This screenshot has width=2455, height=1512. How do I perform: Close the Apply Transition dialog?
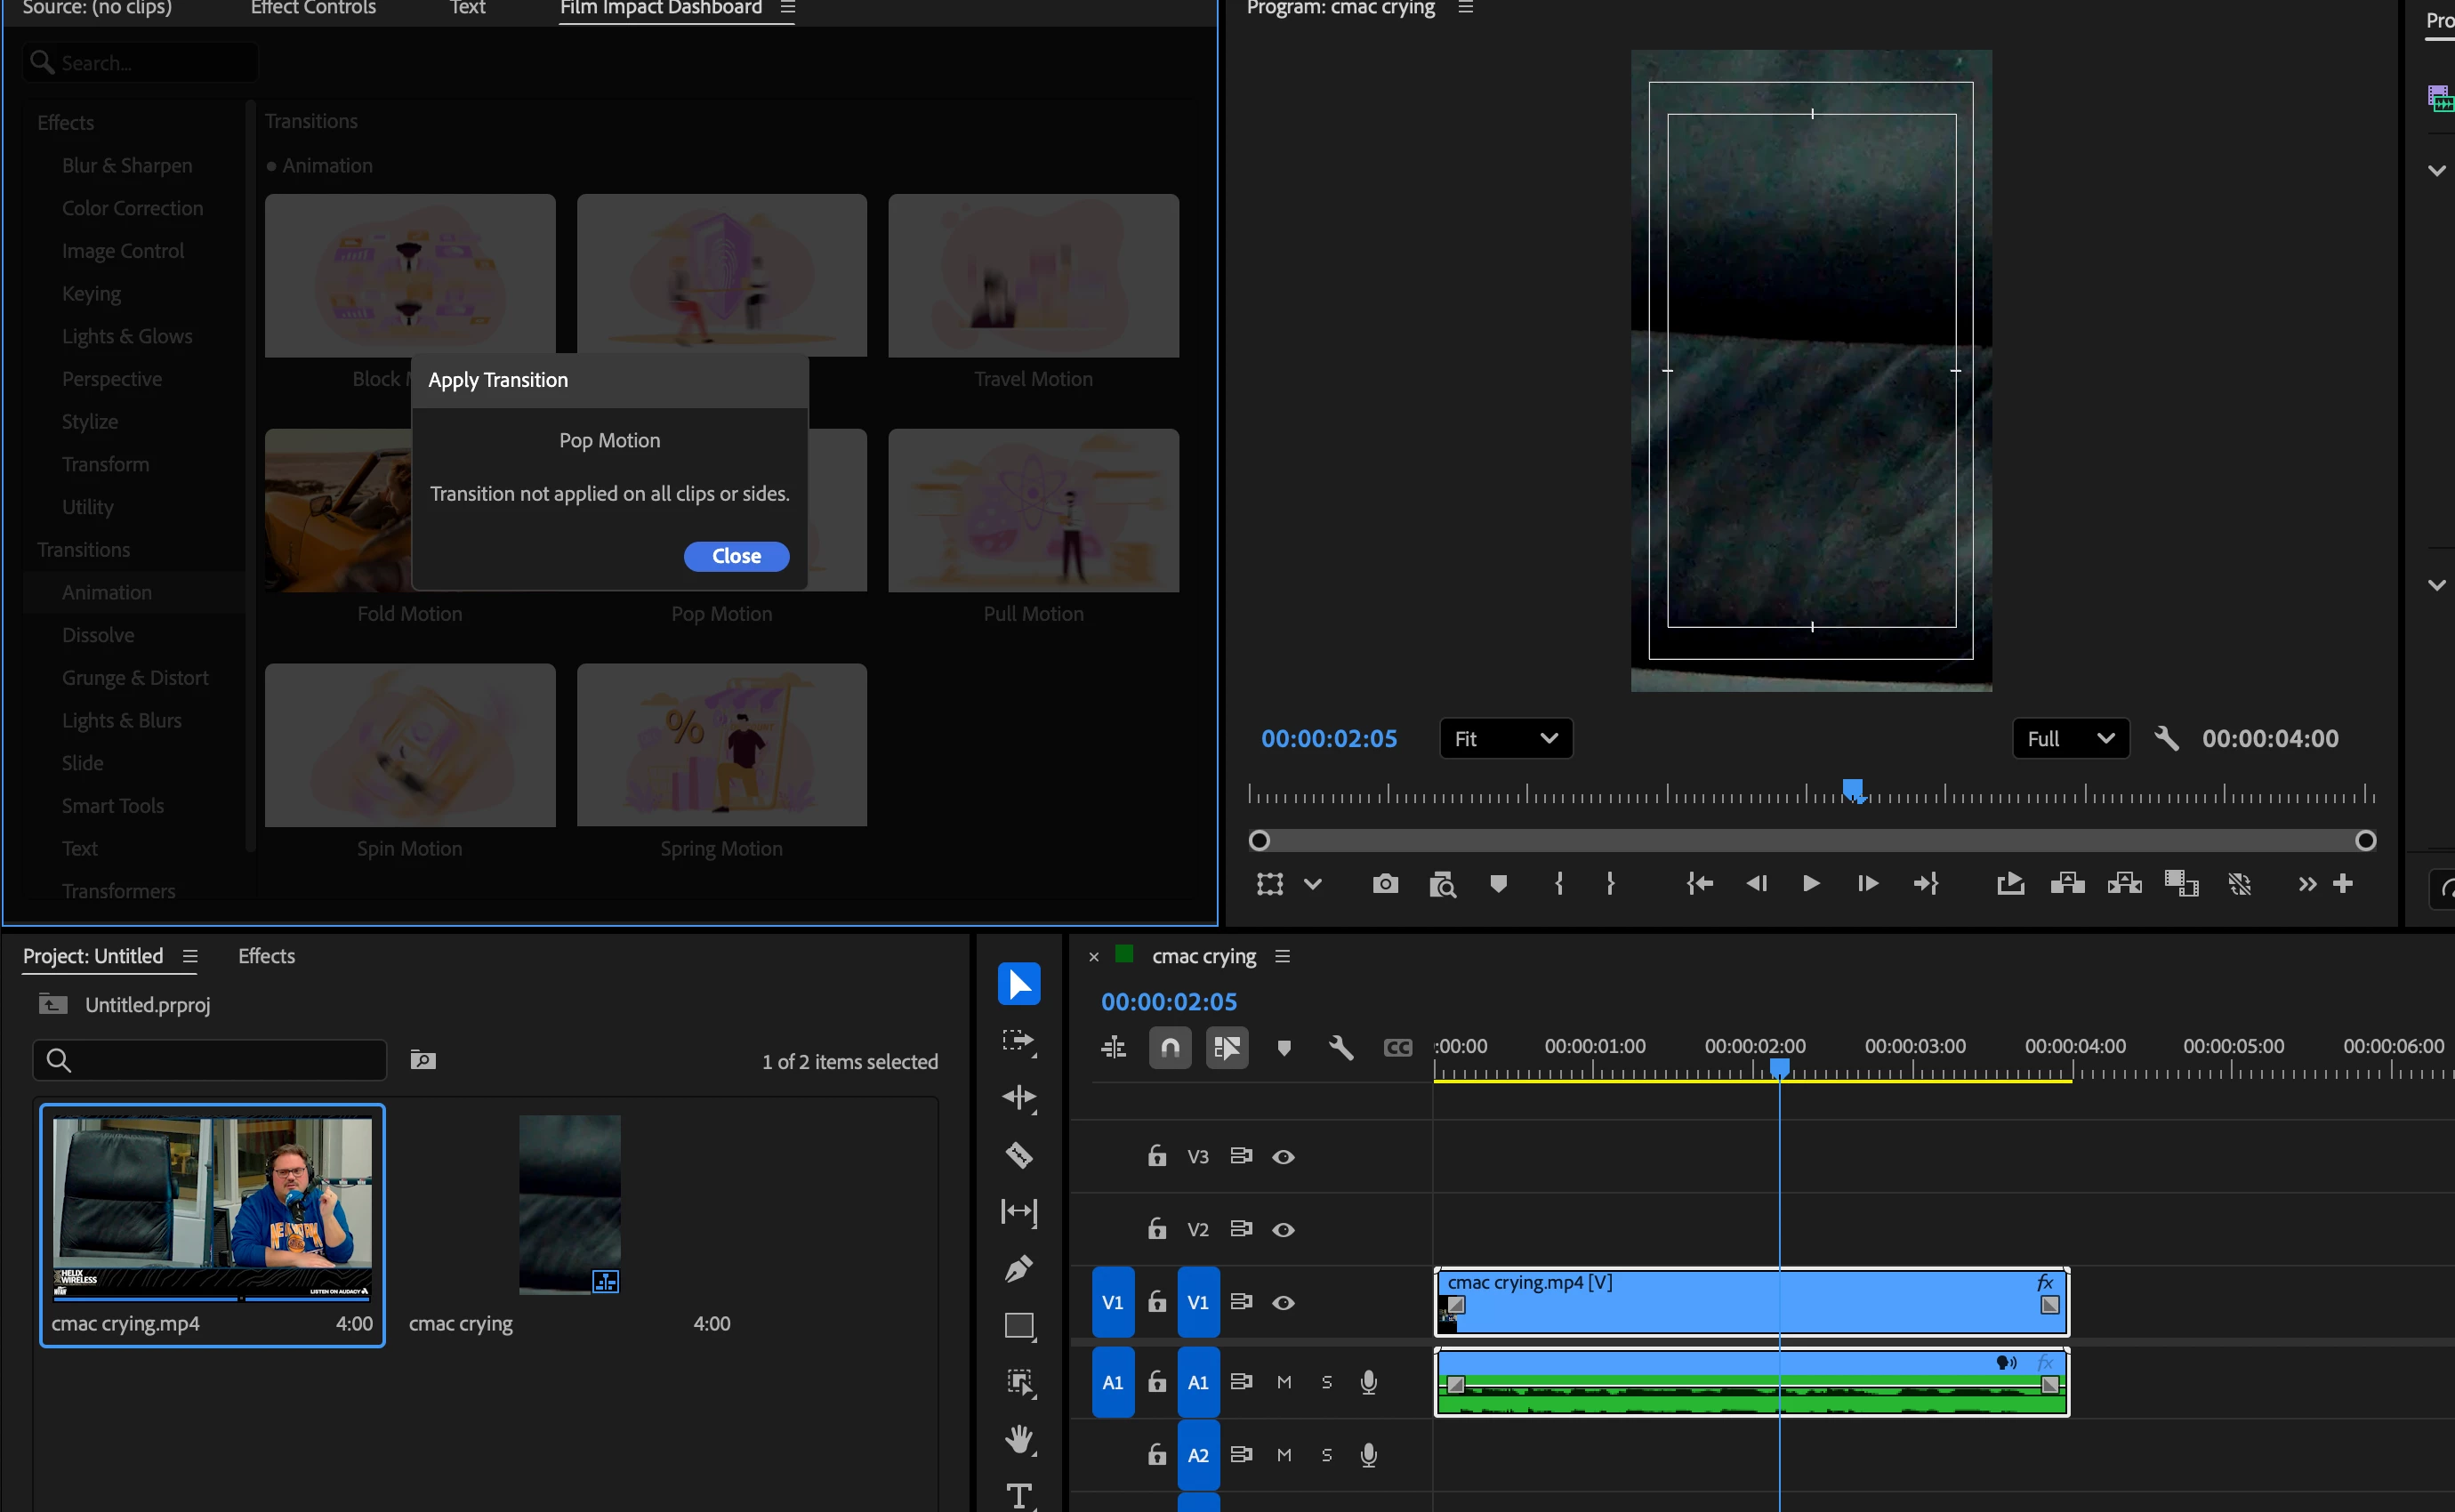(x=737, y=556)
